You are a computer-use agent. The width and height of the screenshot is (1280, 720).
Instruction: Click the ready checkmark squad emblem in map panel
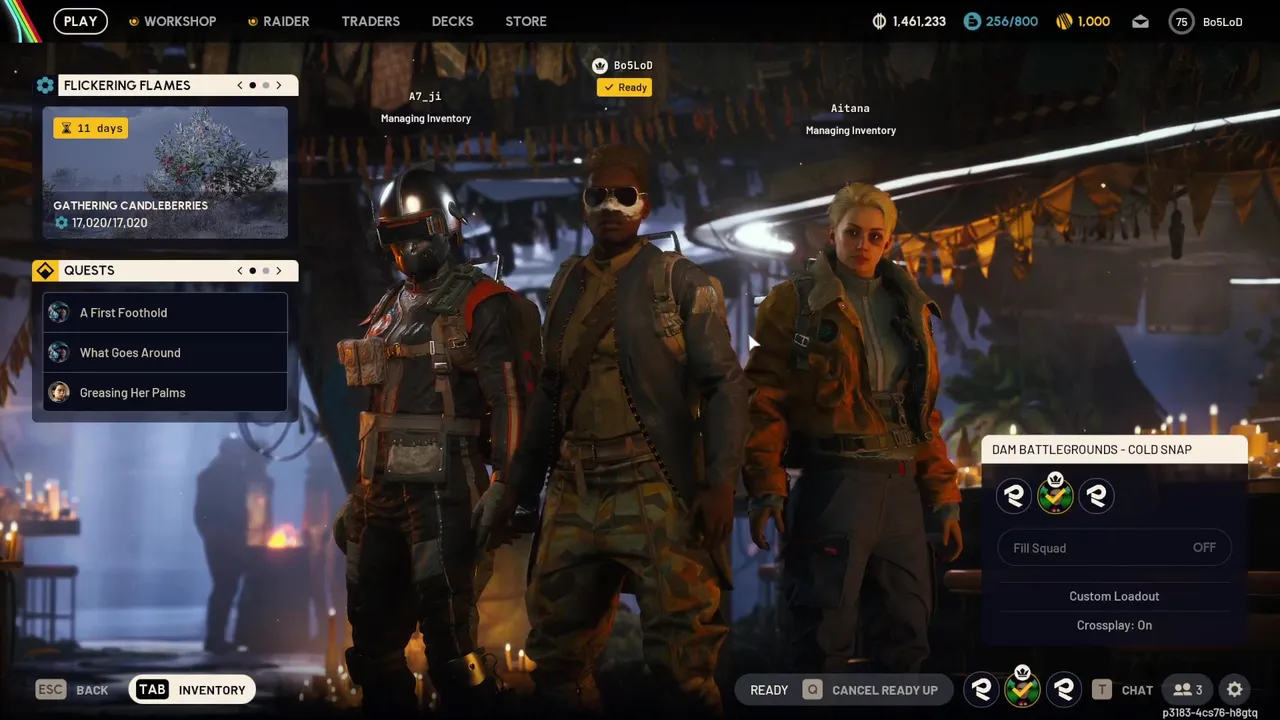[1055, 494]
